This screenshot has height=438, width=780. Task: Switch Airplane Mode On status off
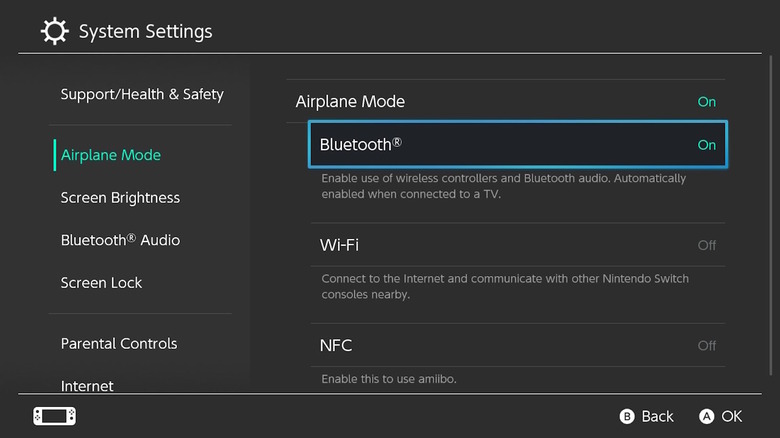706,102
